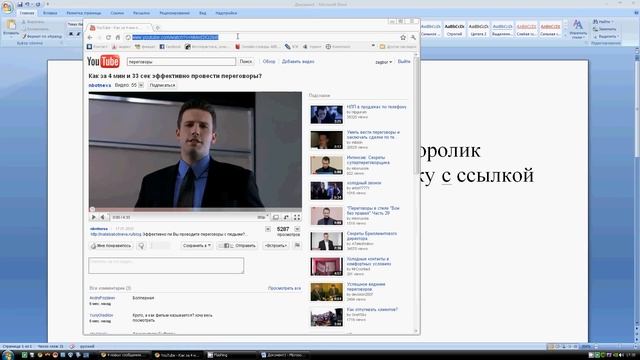Click the highlighted Chrome address bar URL
640x360 pixels.
[175, 37]
